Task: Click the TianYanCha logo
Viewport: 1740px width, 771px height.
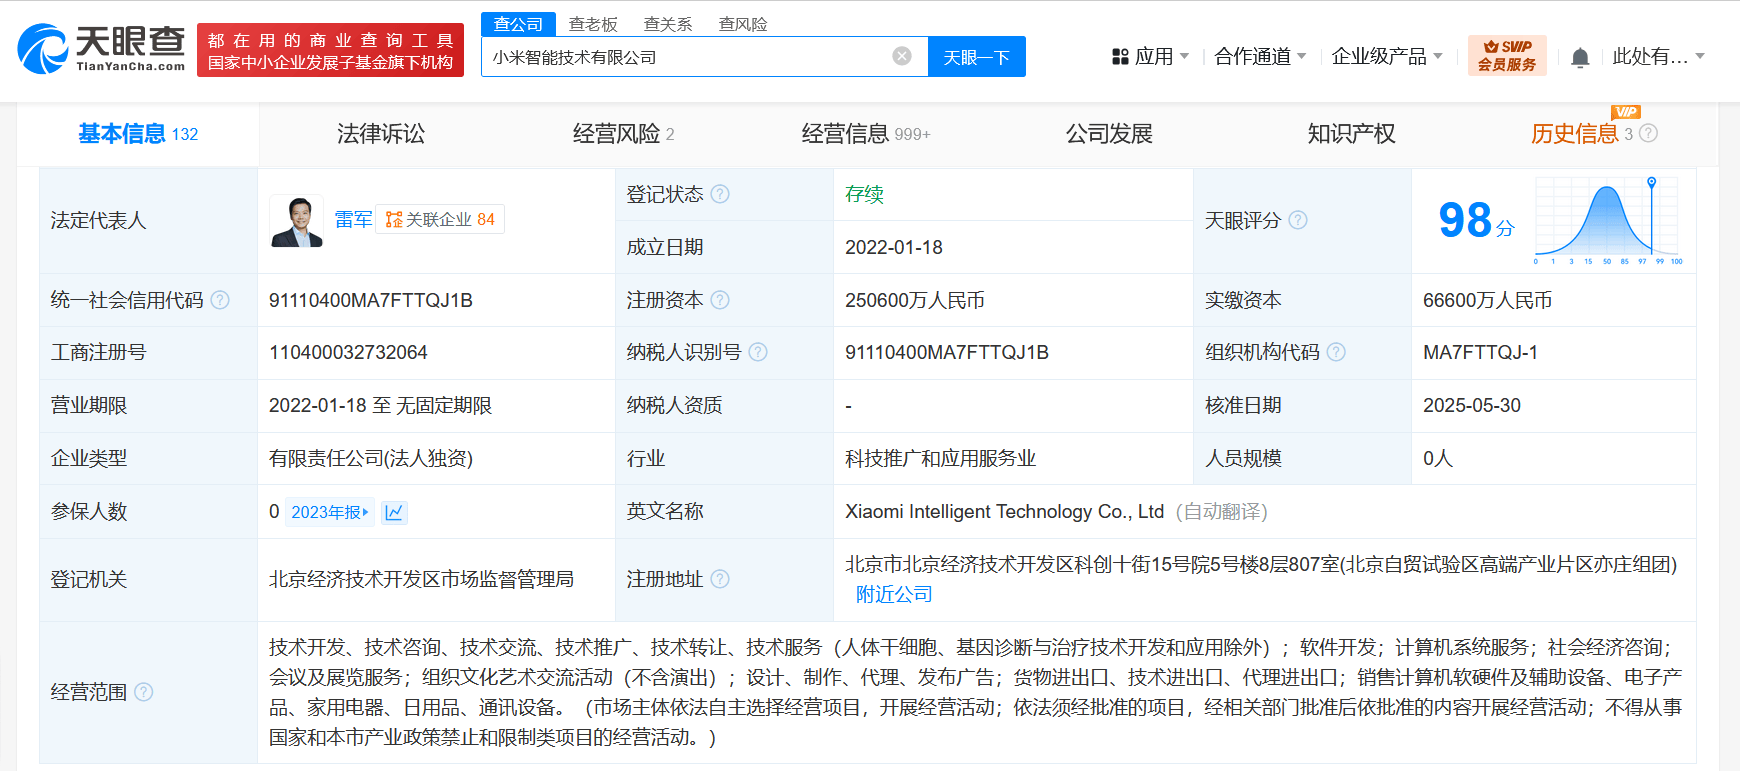Action: 102,49
